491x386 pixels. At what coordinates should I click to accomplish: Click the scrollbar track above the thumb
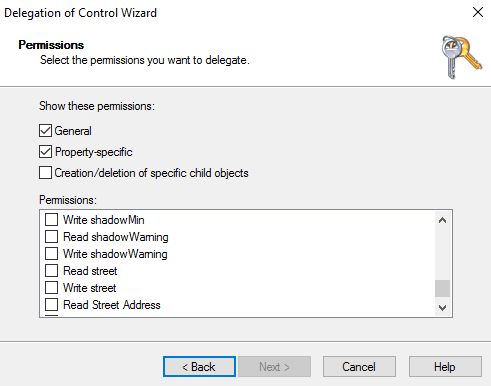pyautogui.click(x=442, y=254)
